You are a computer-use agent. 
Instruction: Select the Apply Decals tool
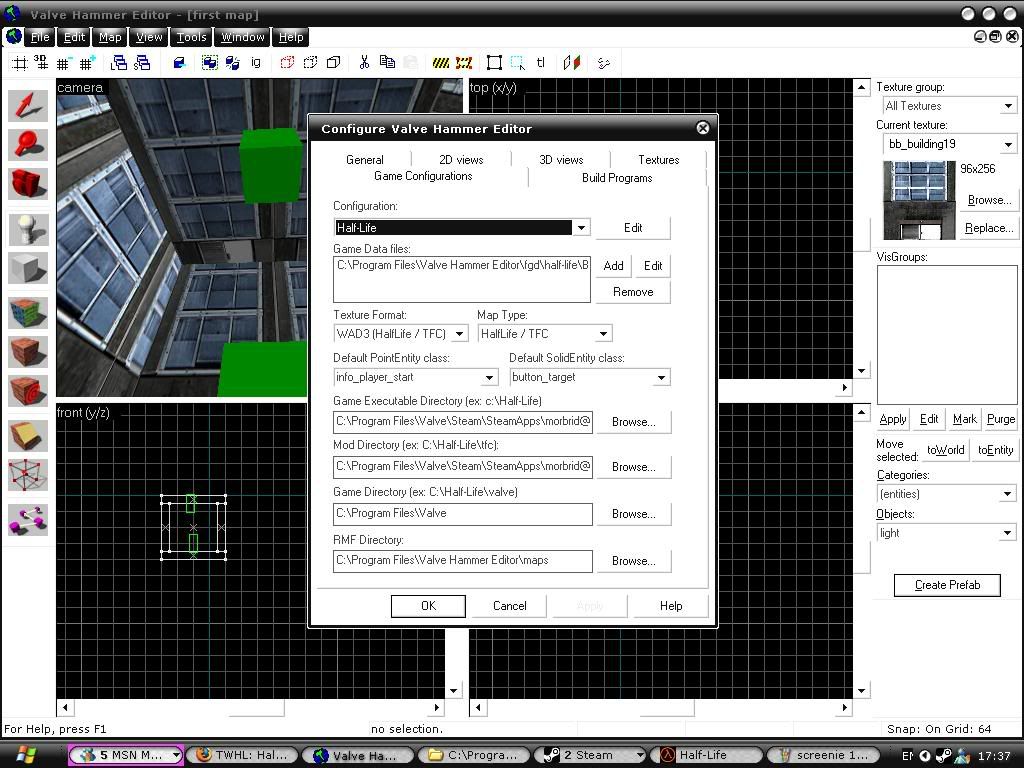pyautogui.click(x=28, y=391)
